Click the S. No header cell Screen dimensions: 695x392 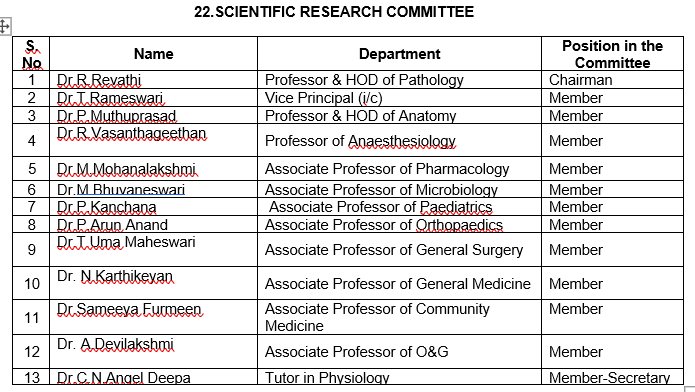[x=31, y=54]
